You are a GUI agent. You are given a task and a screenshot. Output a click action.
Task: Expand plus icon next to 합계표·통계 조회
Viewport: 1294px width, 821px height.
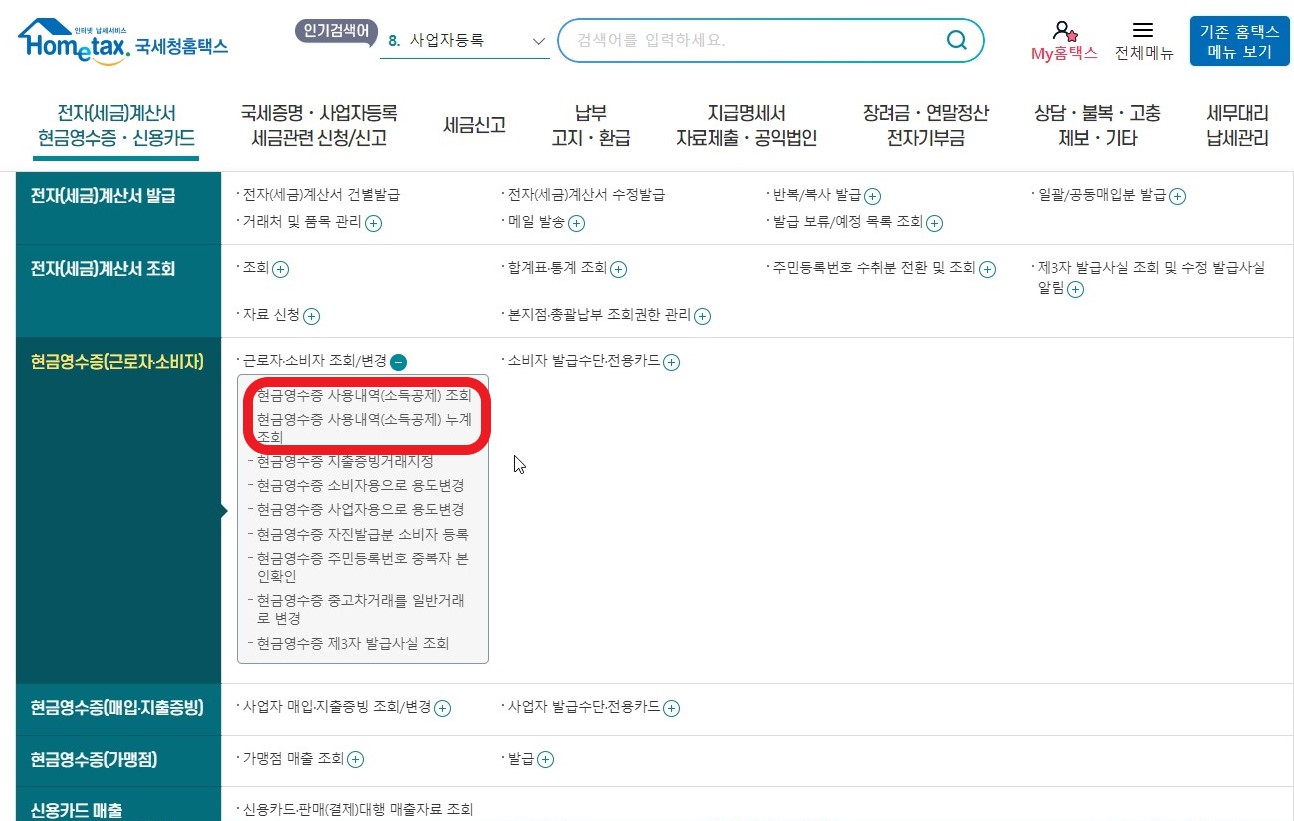pos(619,269)
